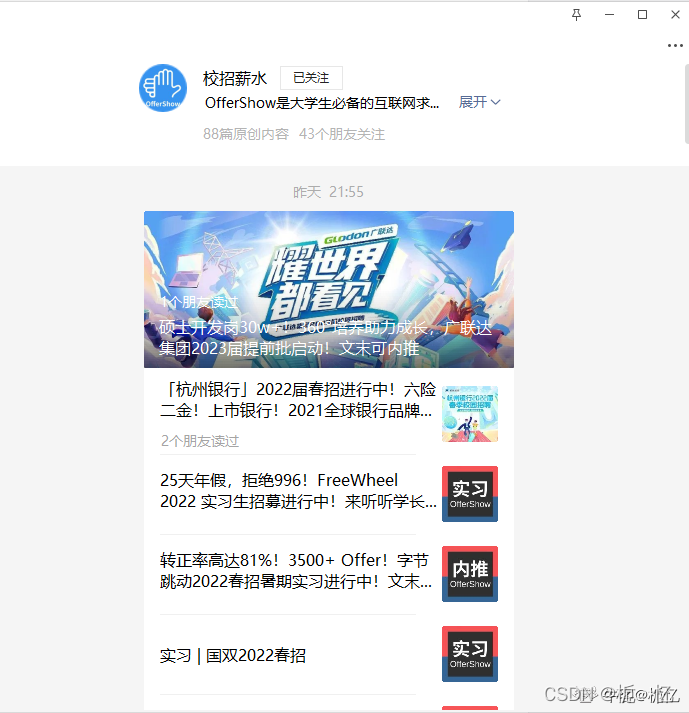The height and width of the screenshot is (713, 689).
Task: Open the 字节跳动2022春招暑期实习 article
Action: [296, 571]
